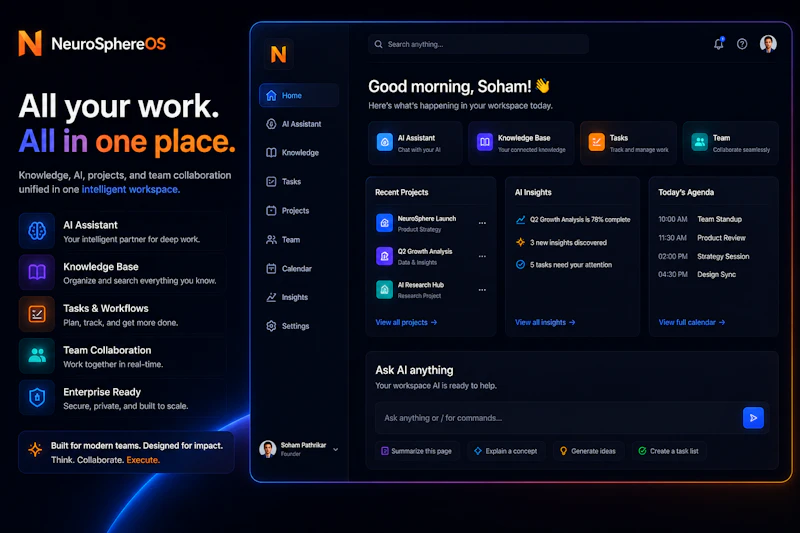The width and height of the screenshot is (800, 533).
Task: Open notifications bell
Action: tap(718, 44)
